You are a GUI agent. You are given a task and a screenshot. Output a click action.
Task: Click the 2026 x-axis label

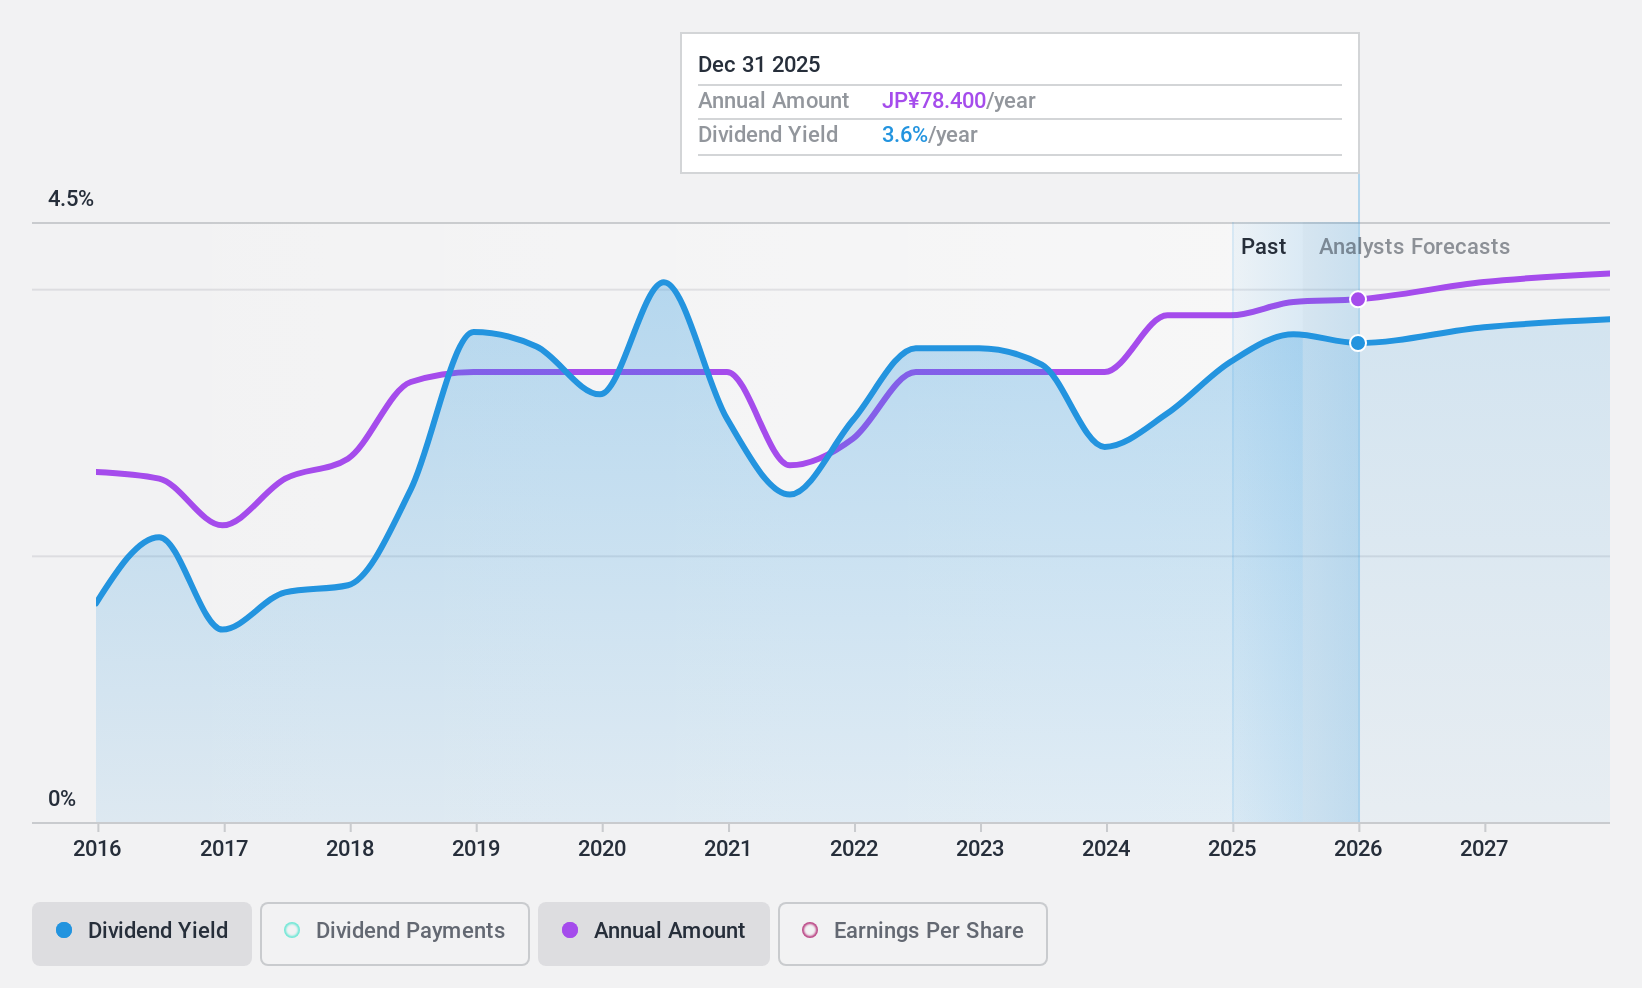[1358, 849]
